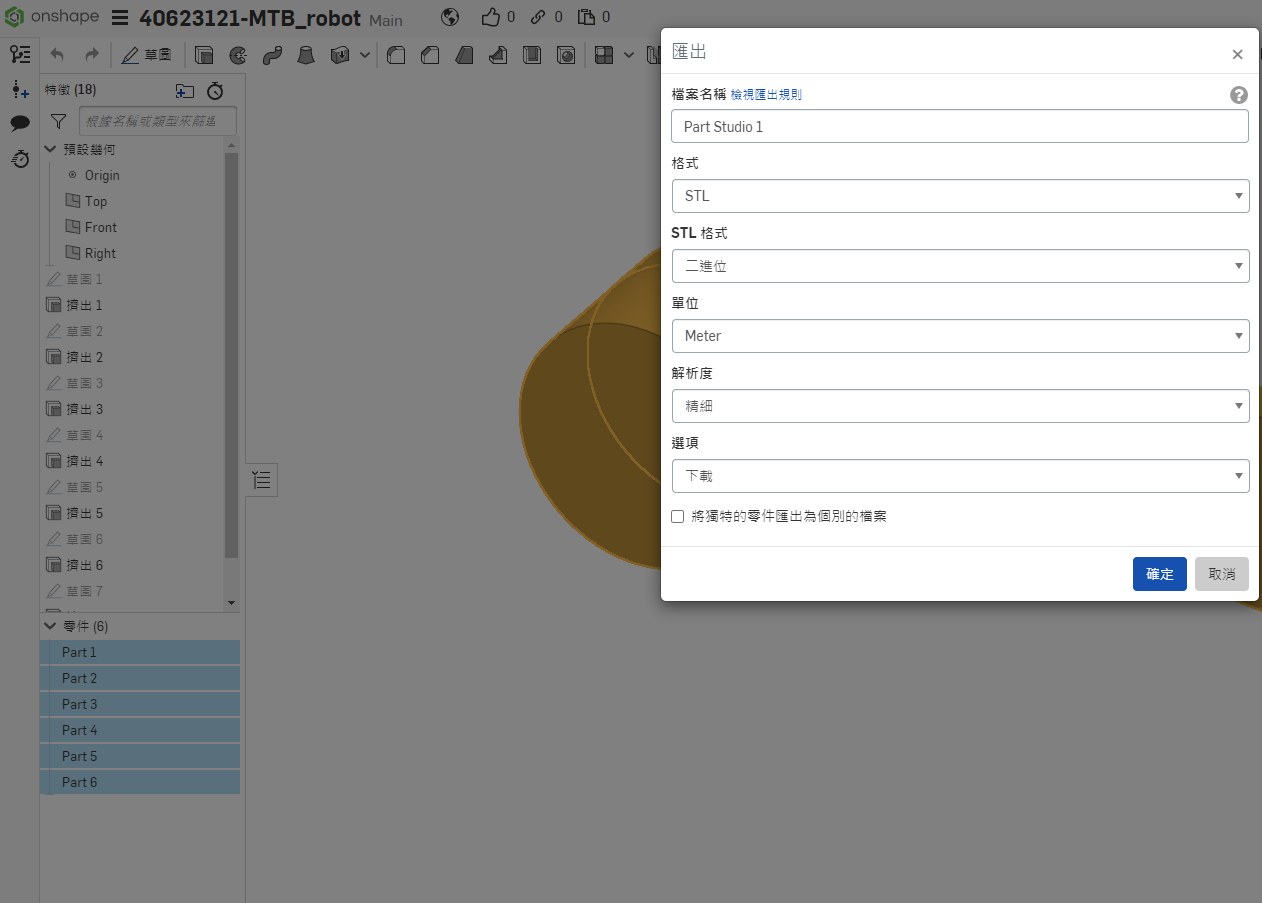Click the export dialog help icon

pyautogui.click(x=1239, y=95)
